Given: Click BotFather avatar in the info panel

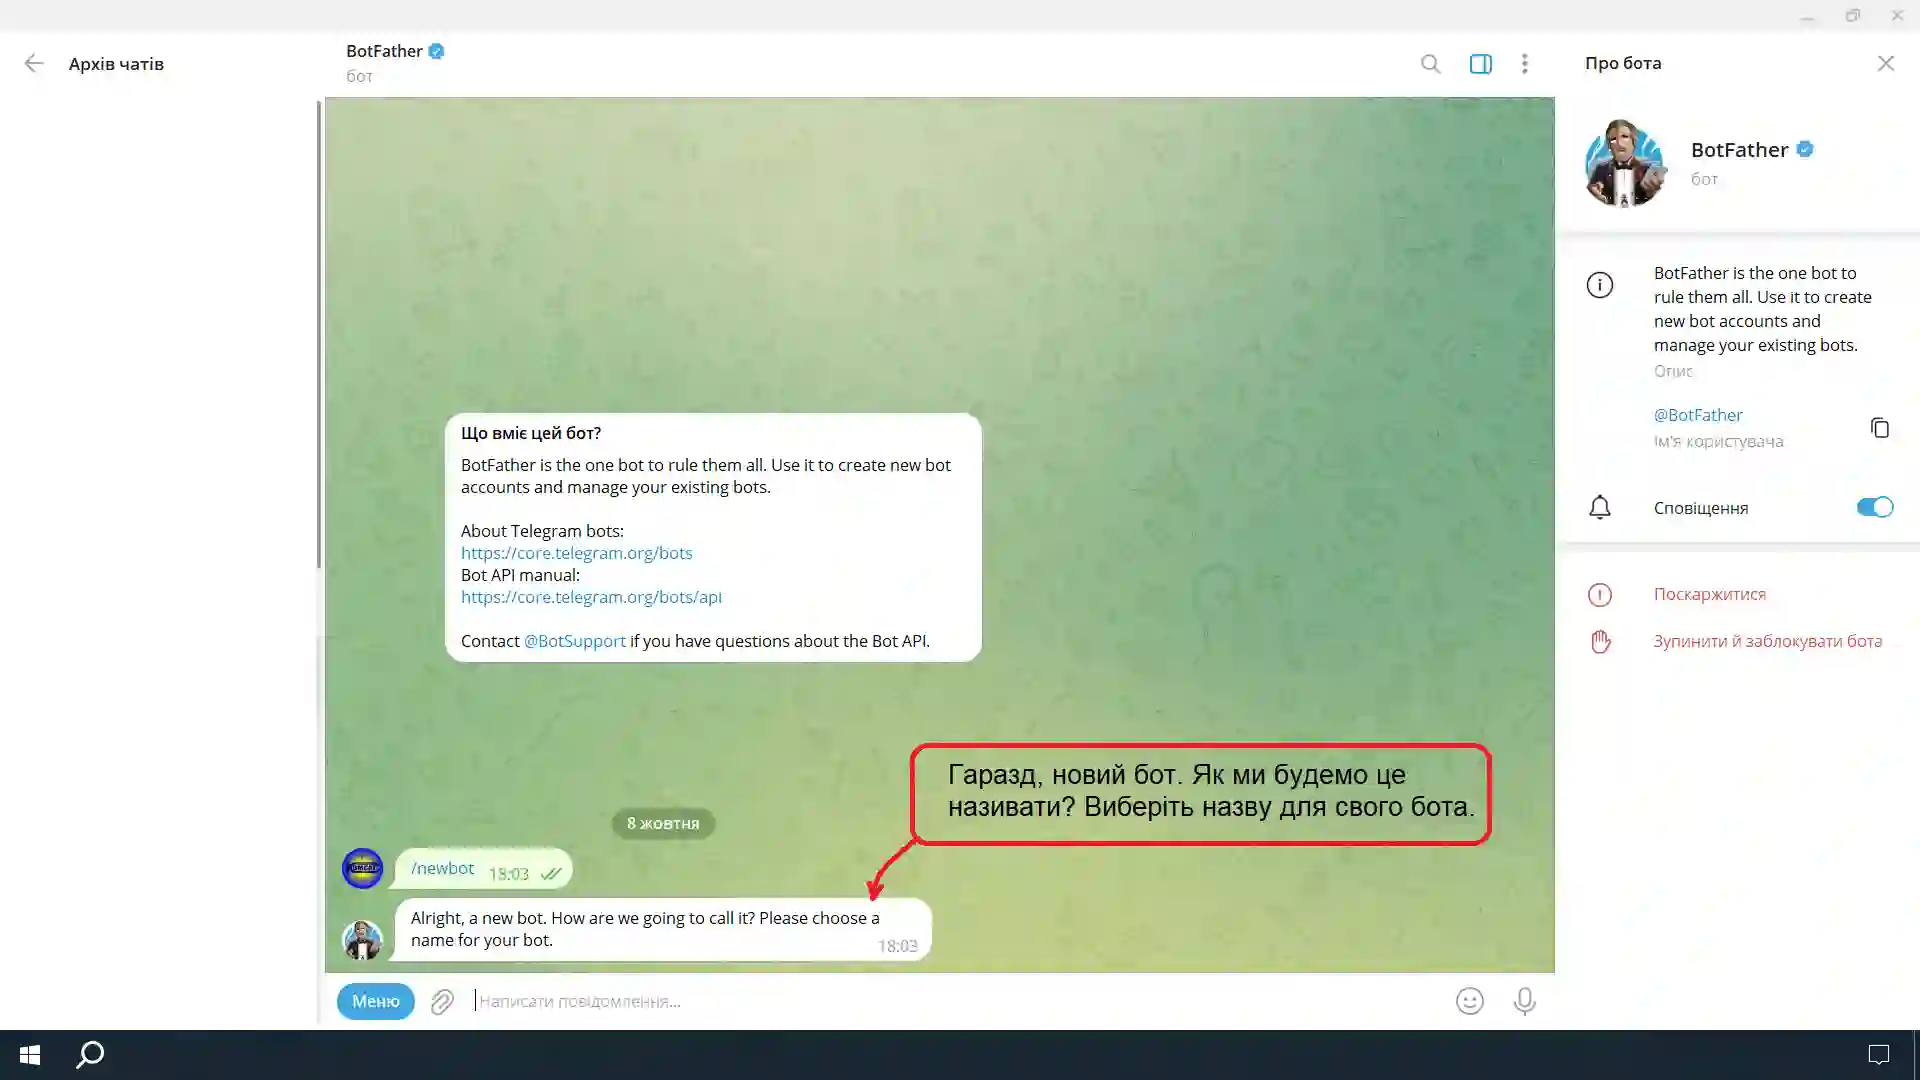Looking at the screenshot, I should point(1624,163).
